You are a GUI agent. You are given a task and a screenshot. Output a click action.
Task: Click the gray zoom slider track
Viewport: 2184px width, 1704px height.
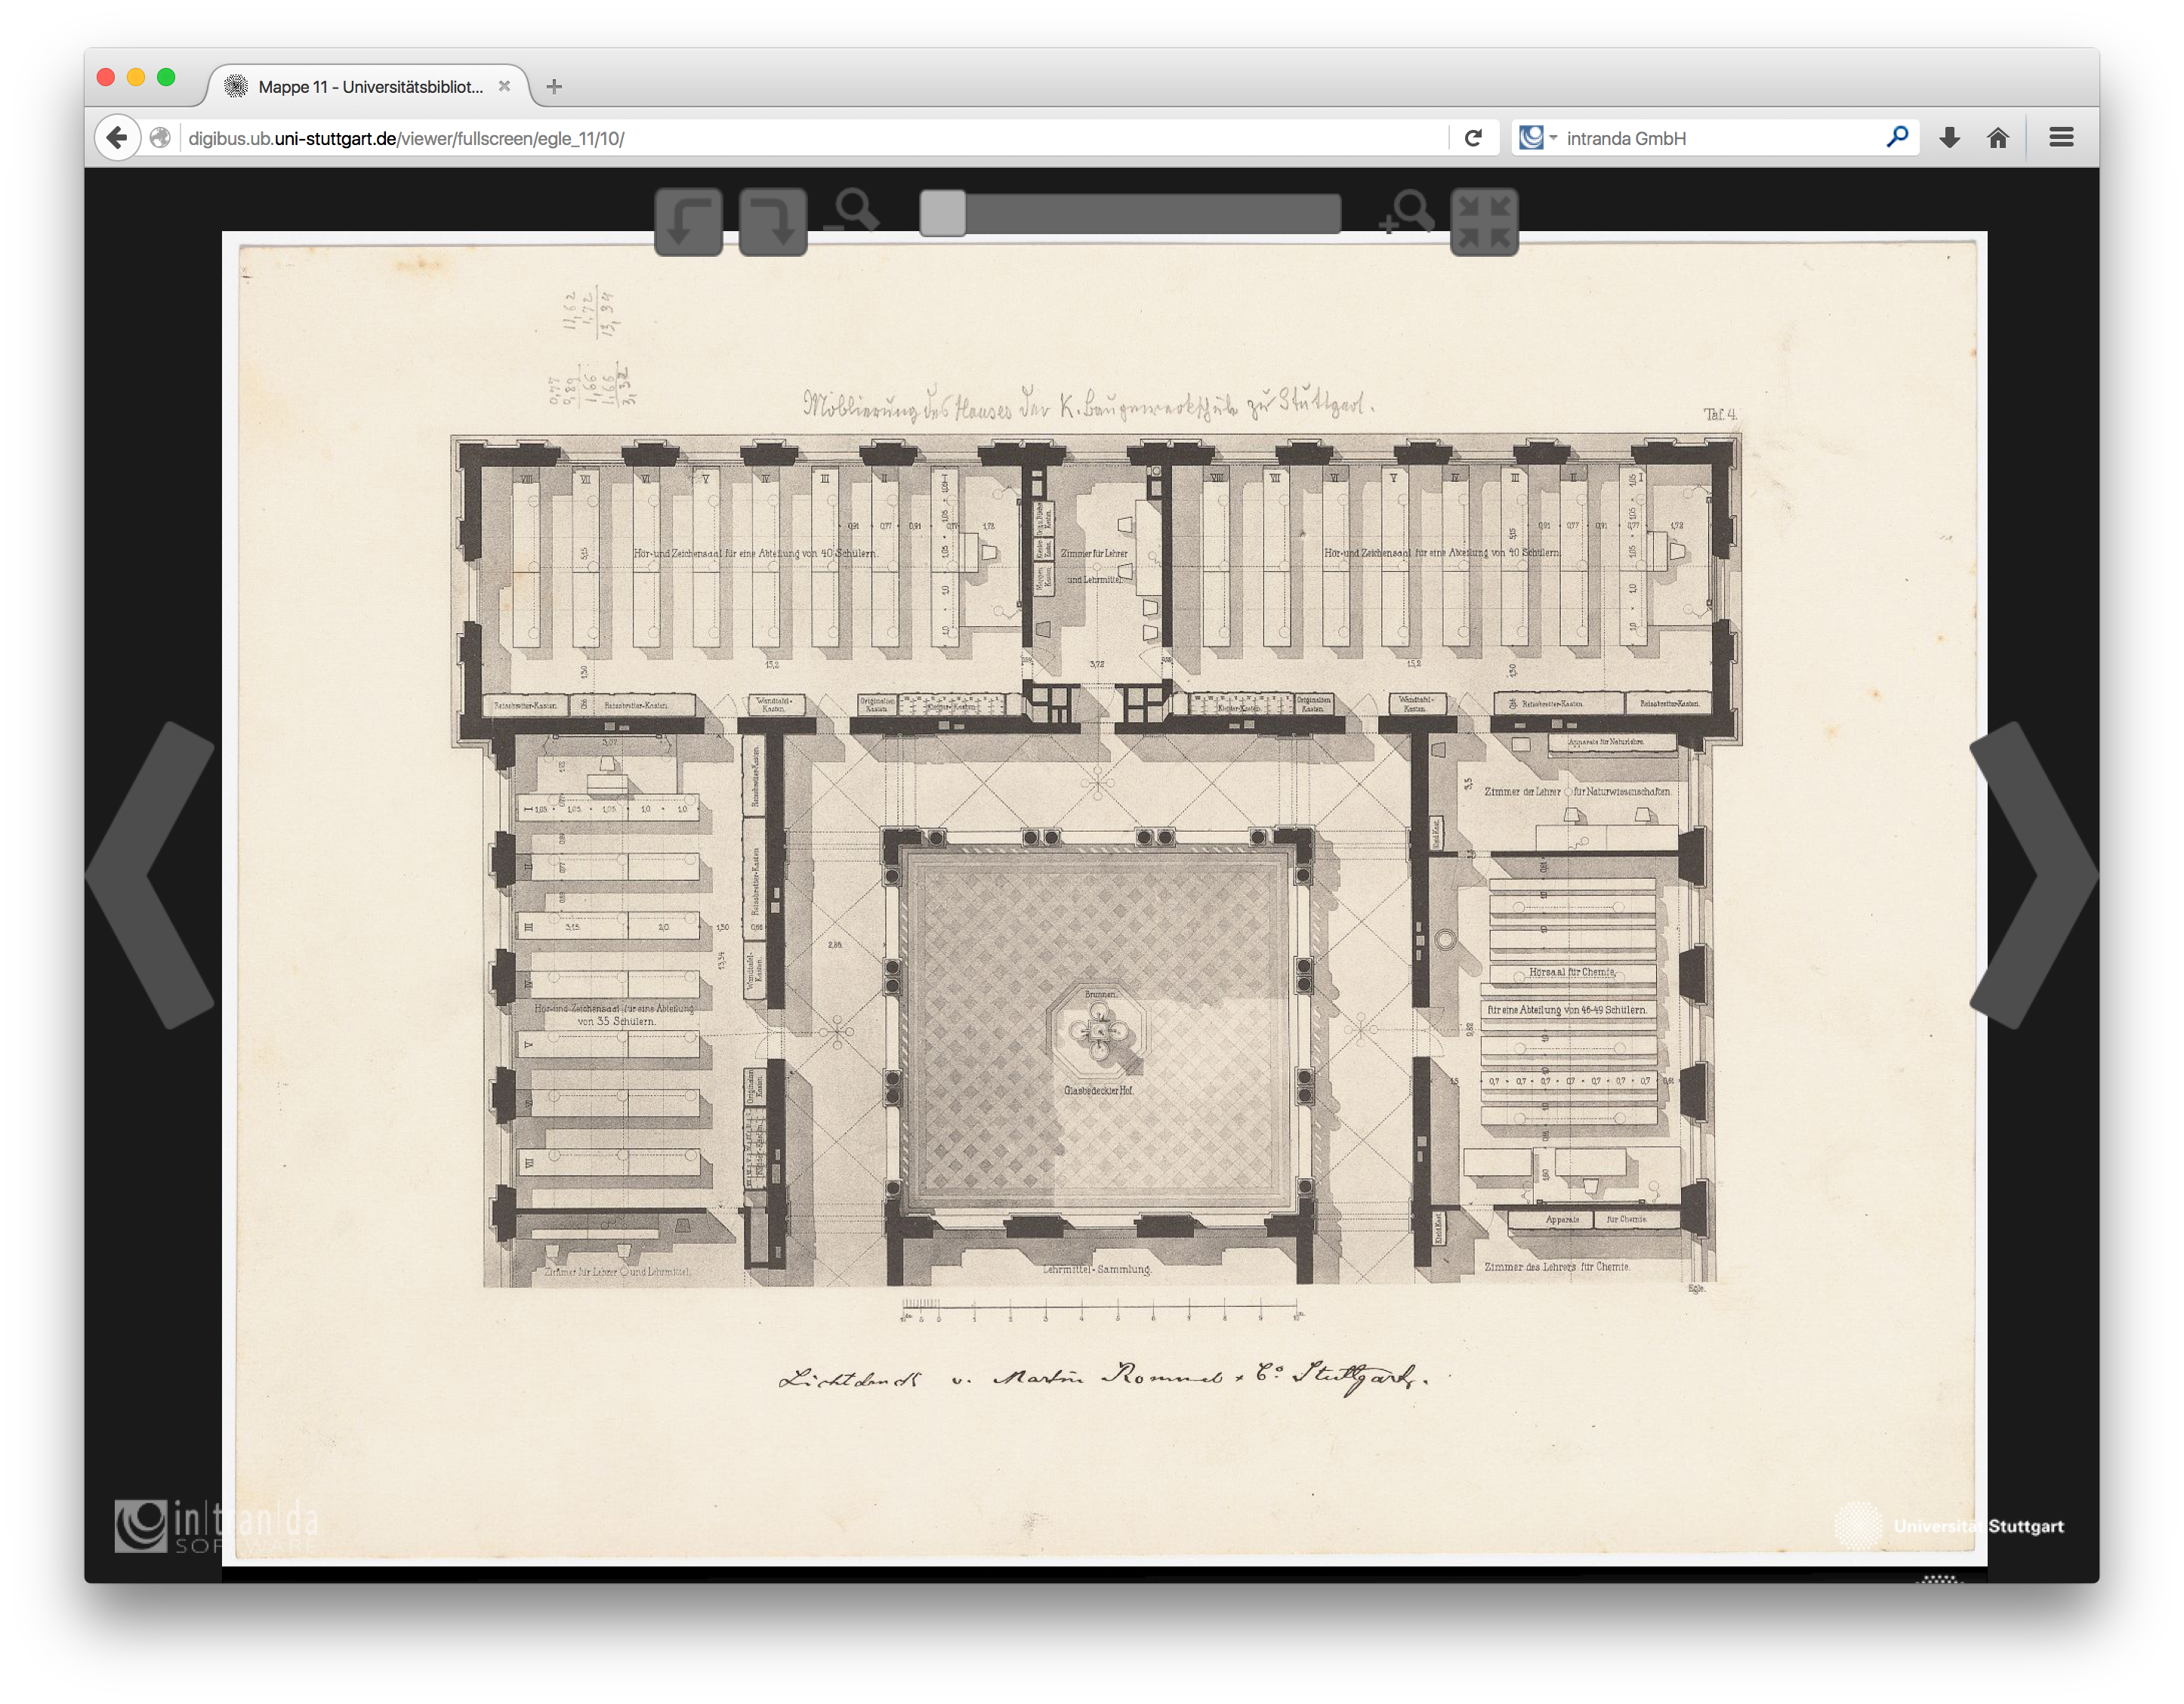pyautogui.click(x=1130, y=214)
